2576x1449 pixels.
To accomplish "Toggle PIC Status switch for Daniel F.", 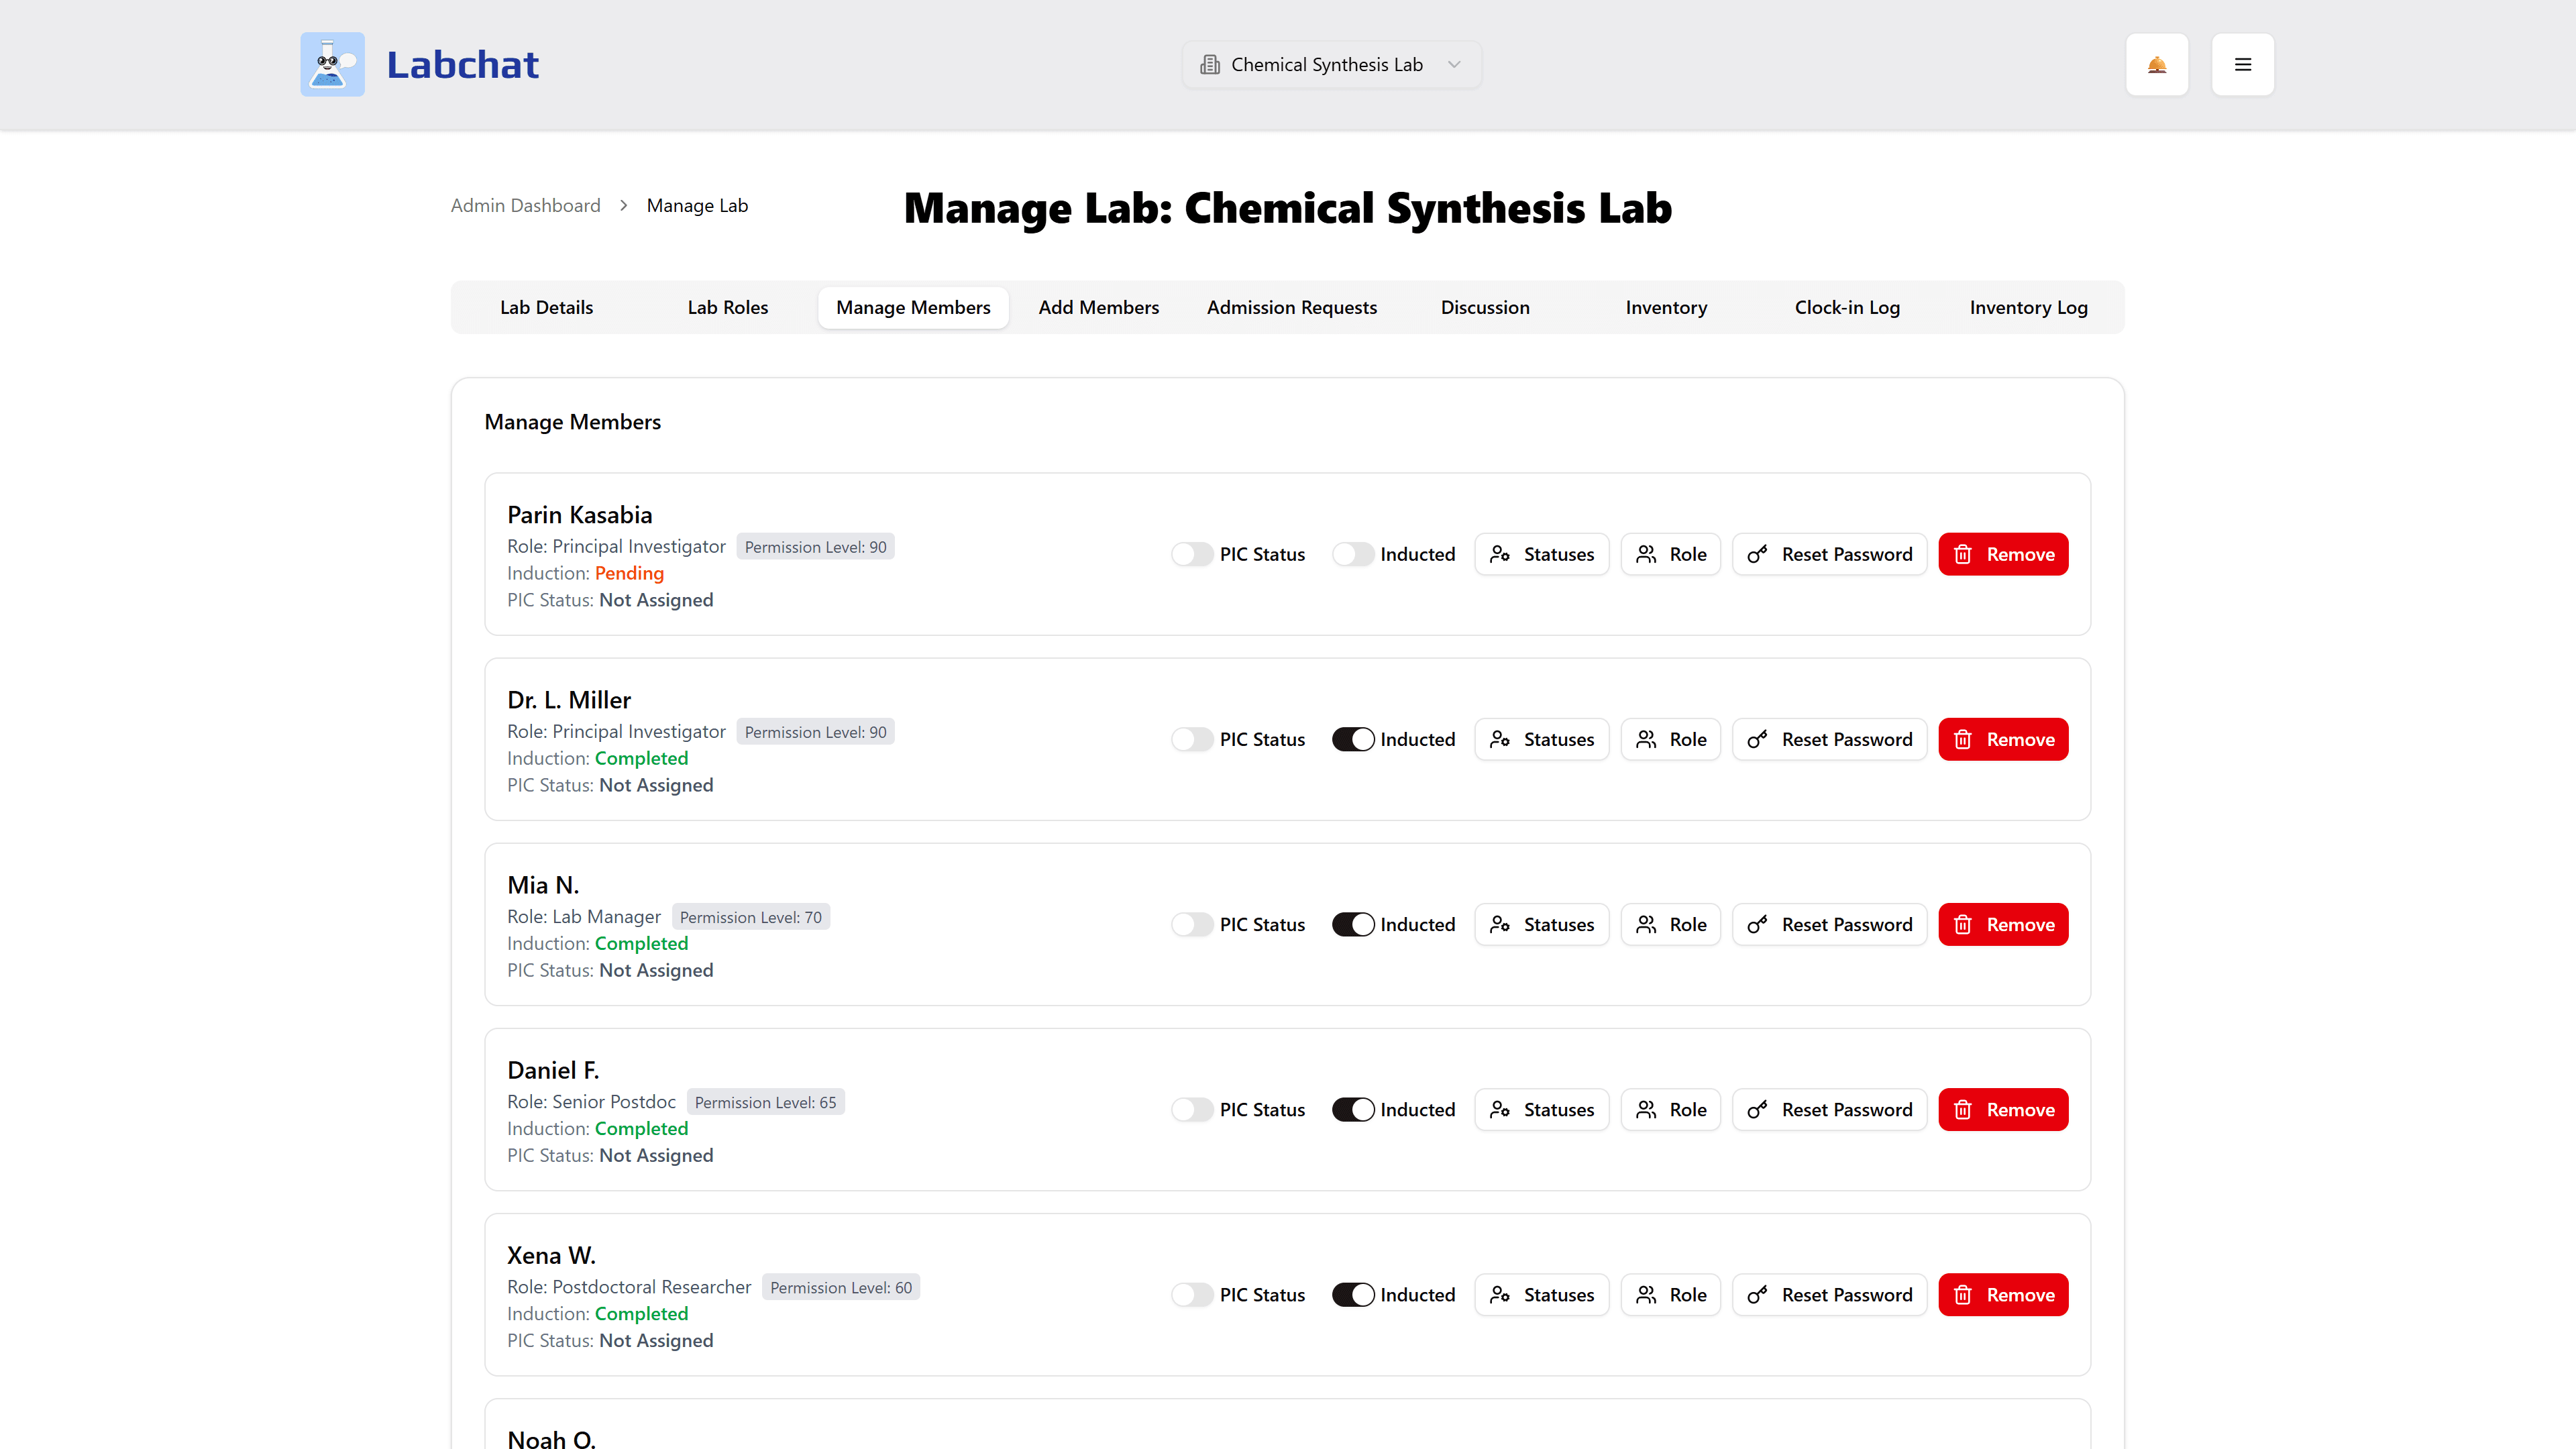I will [1191, 1109].
